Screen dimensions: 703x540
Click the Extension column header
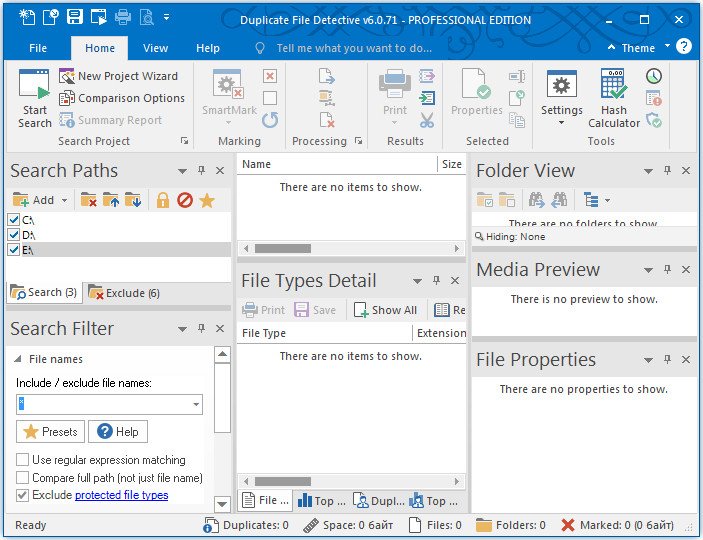coord(440,333)
